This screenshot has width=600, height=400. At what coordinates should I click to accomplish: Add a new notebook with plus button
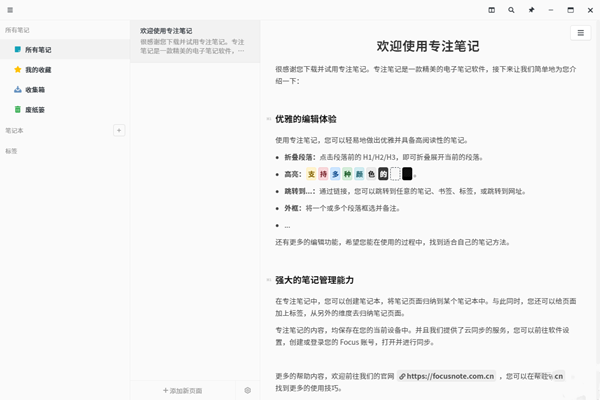click(x=119, y=130)
